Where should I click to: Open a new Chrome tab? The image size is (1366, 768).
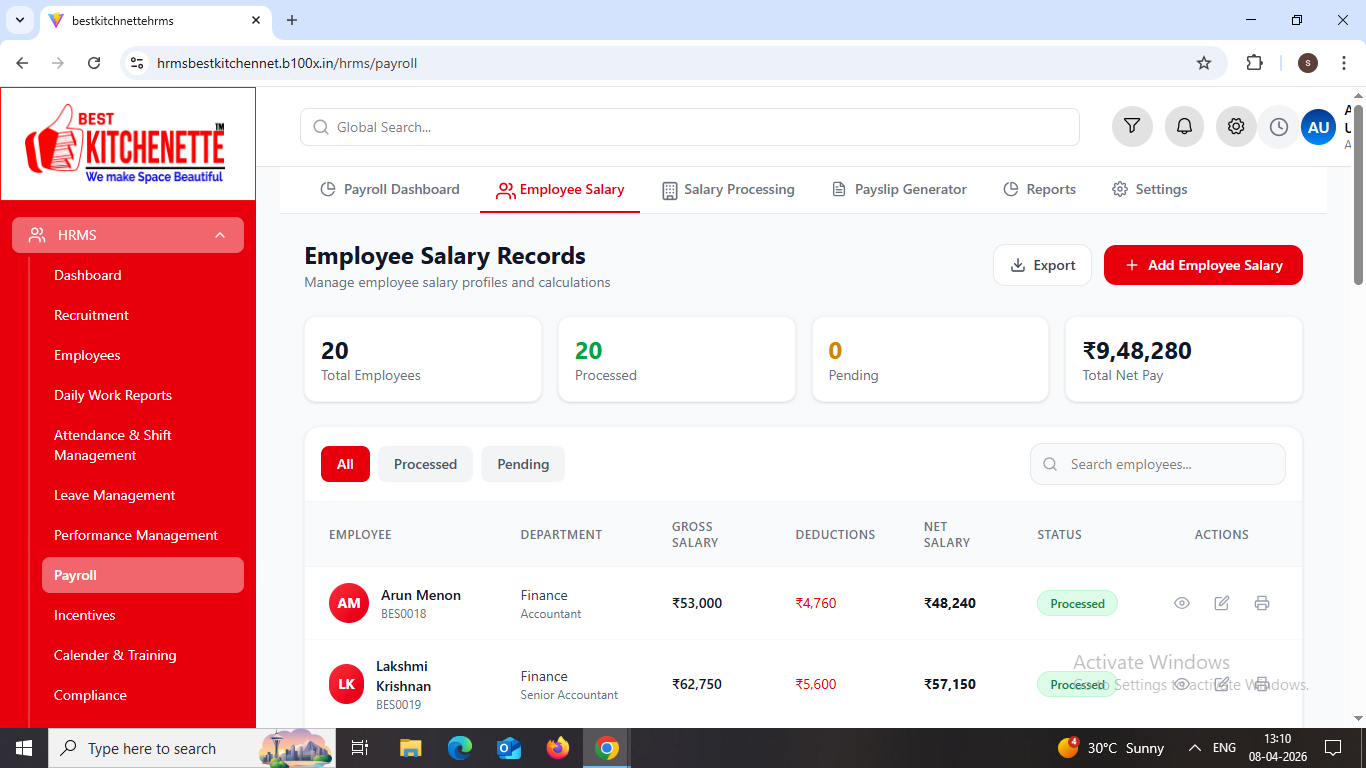pos(292,20)
